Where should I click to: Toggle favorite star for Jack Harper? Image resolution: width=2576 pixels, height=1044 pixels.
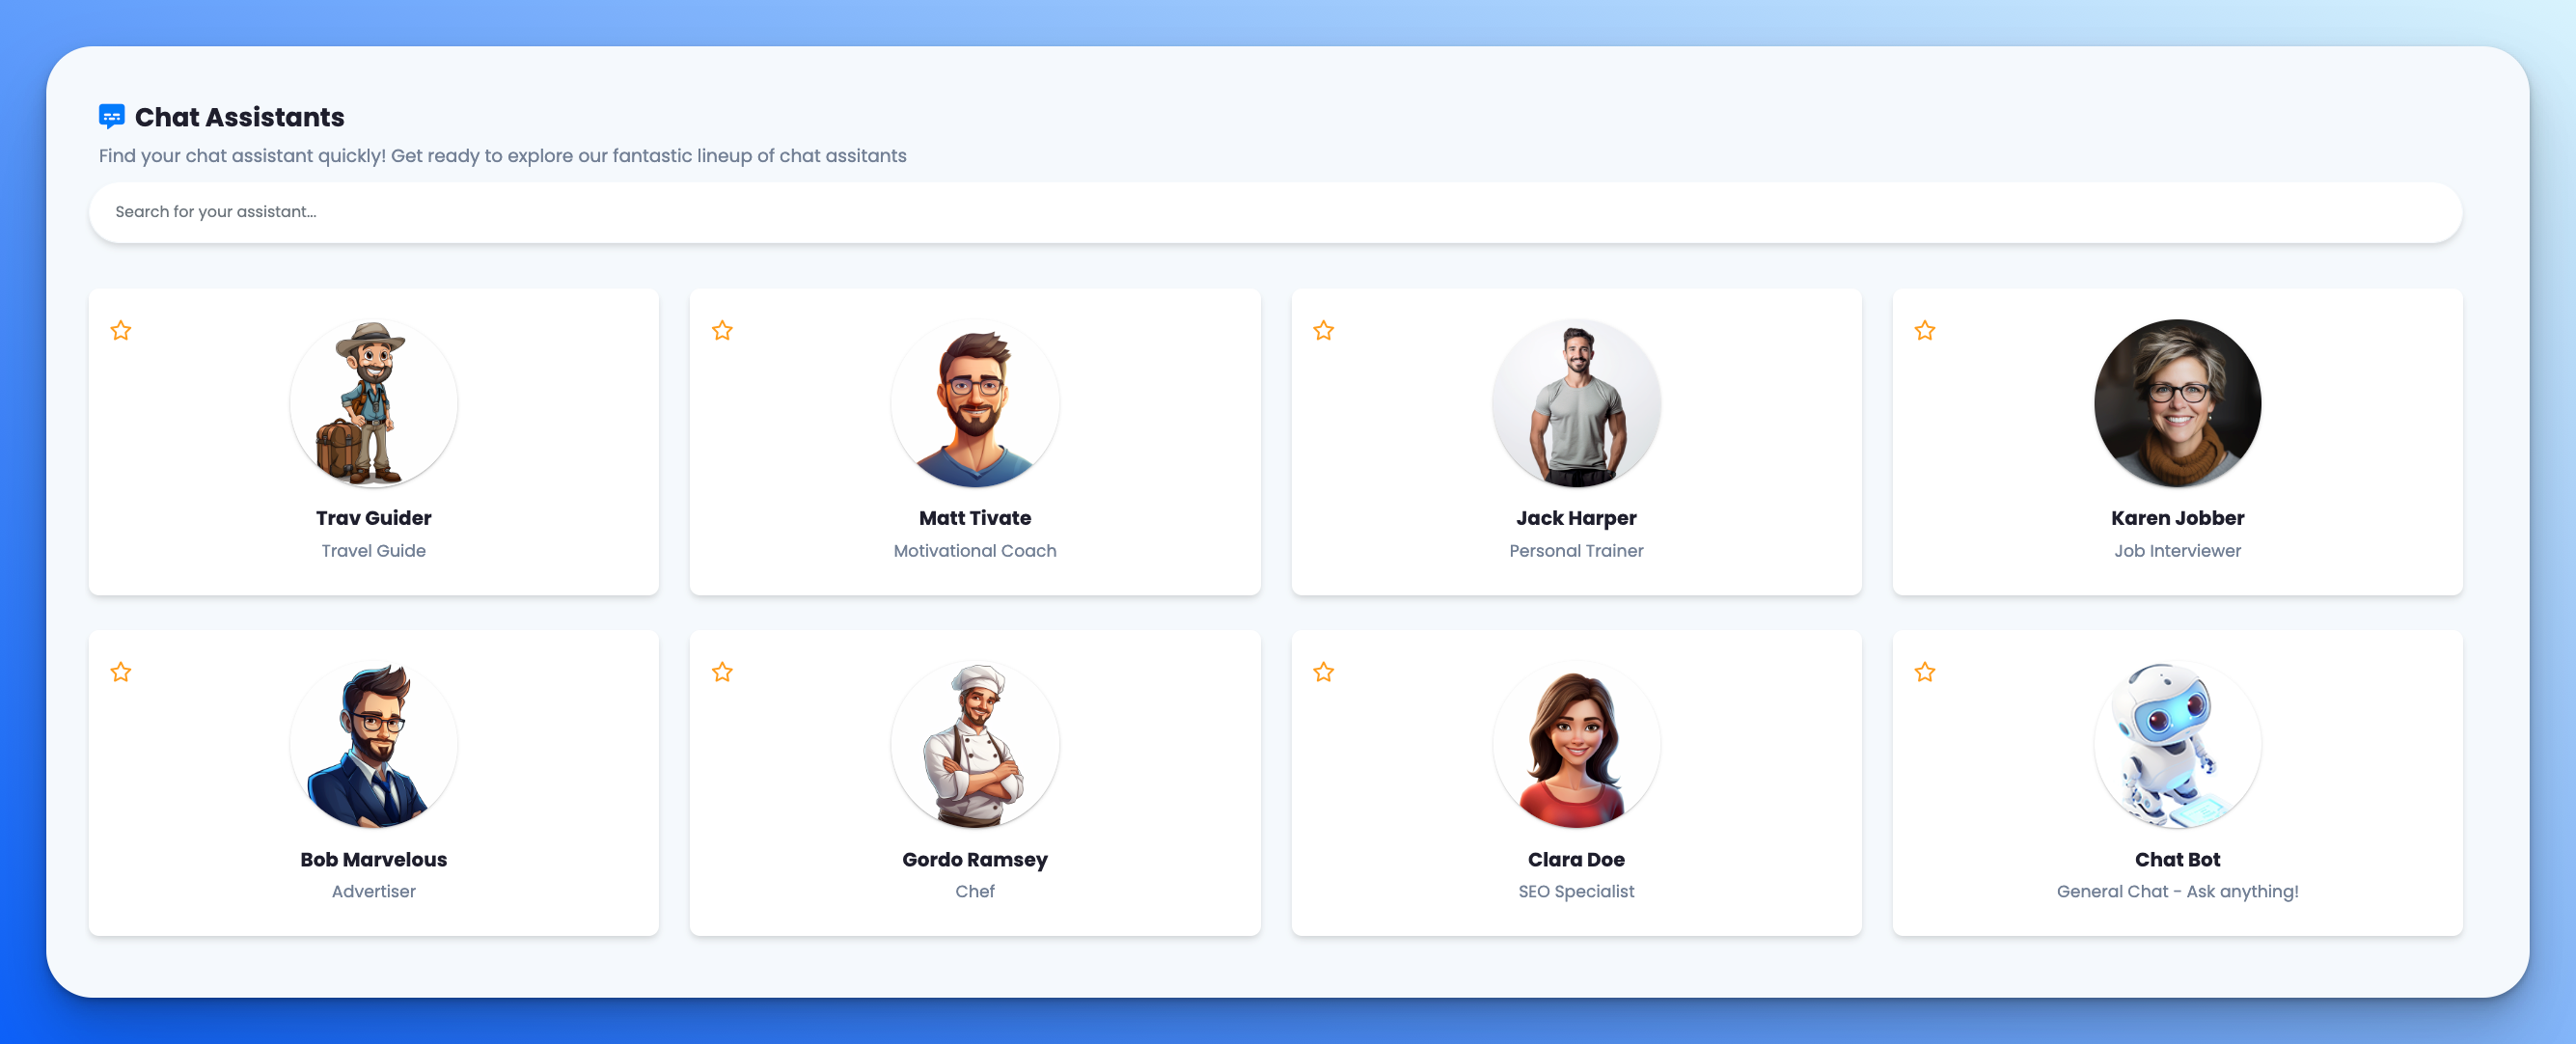point(1324,330)
